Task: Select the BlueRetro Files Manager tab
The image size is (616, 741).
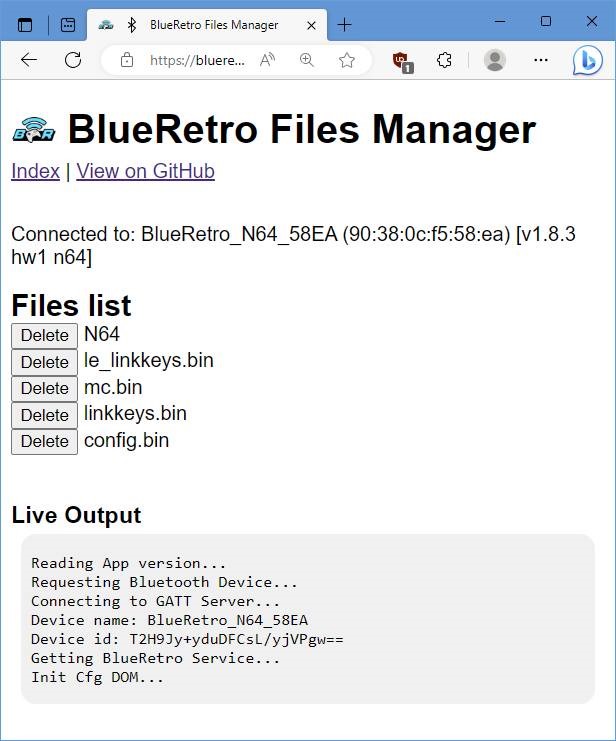Action: (x=207, y=25)
